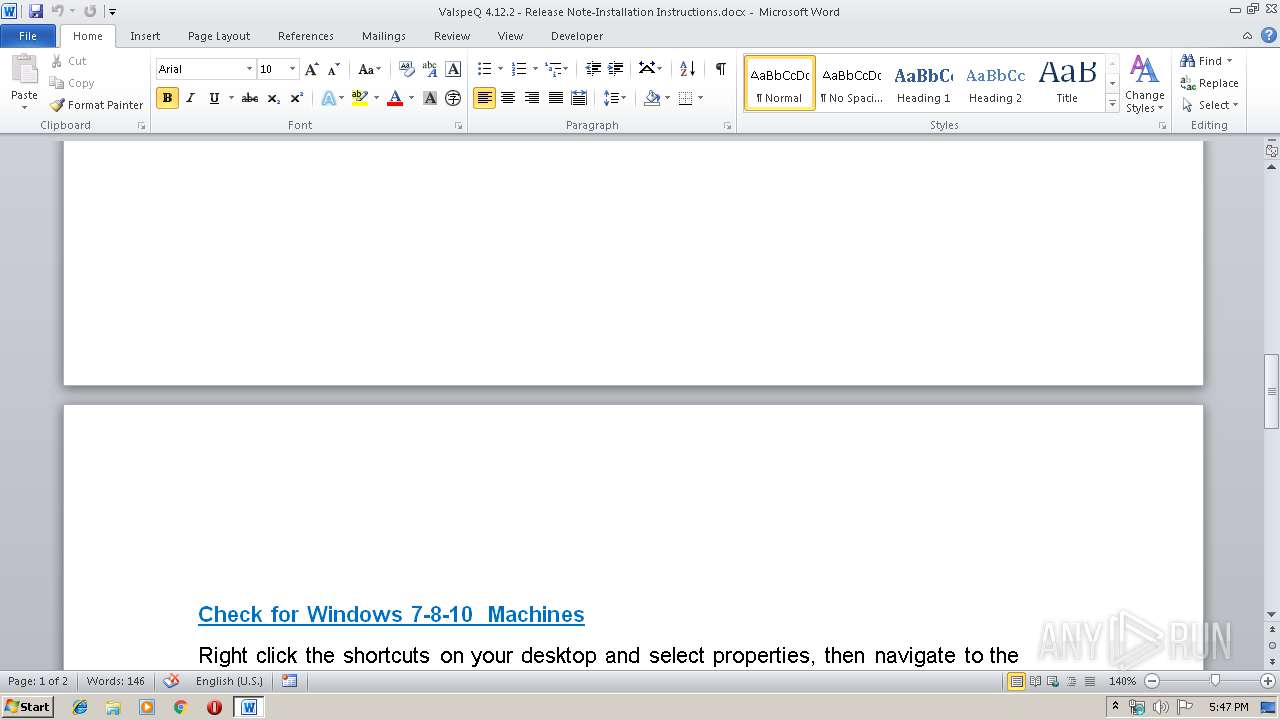Viewport: 1280px width, 720px height.
Task: Click the Character Shading icon
Action: click(430, 98)
